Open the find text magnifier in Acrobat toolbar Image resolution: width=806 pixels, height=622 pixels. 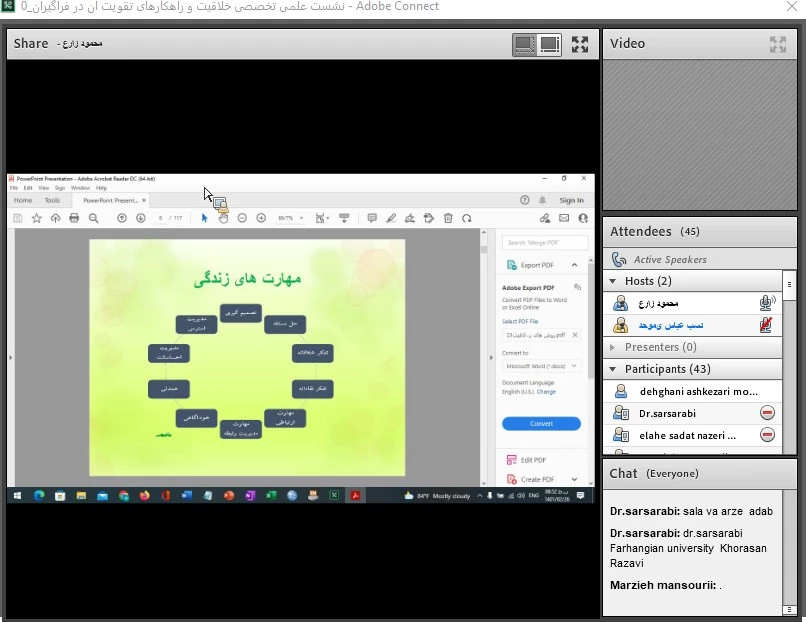[94, 218]
